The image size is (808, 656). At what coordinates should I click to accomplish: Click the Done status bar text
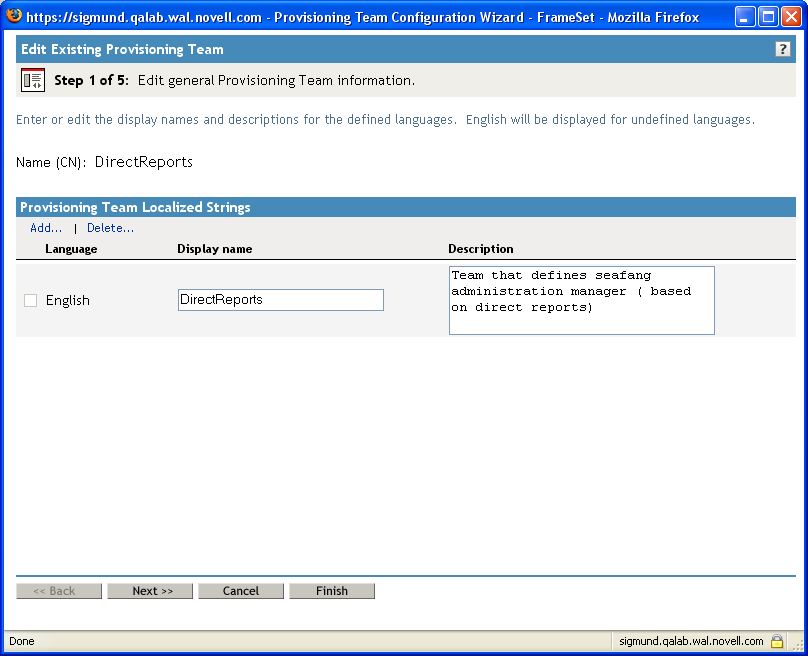(22, 641)
